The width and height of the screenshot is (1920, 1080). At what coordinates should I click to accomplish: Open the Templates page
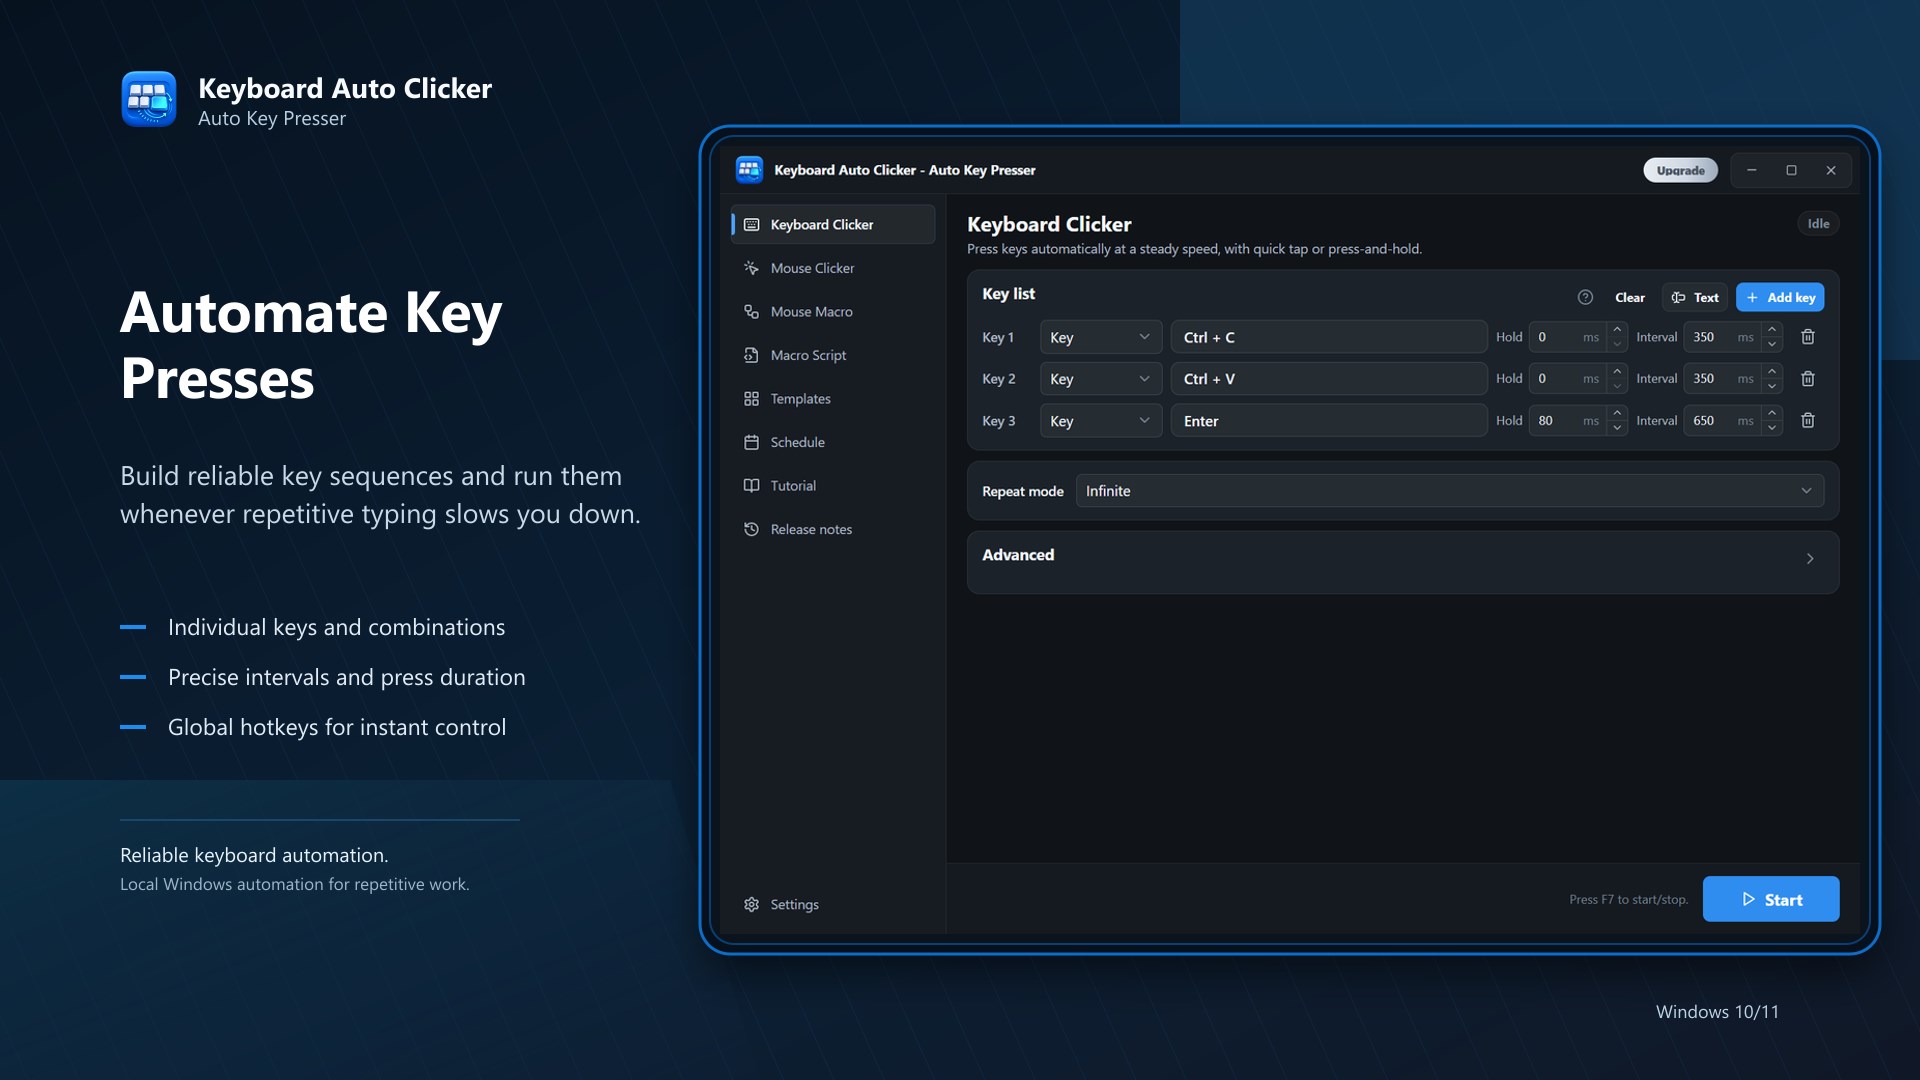[x=833, y=399]
